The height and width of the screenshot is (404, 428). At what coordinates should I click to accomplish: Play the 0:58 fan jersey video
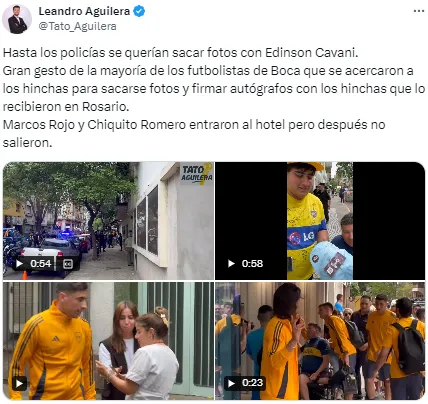click(231, 264)
